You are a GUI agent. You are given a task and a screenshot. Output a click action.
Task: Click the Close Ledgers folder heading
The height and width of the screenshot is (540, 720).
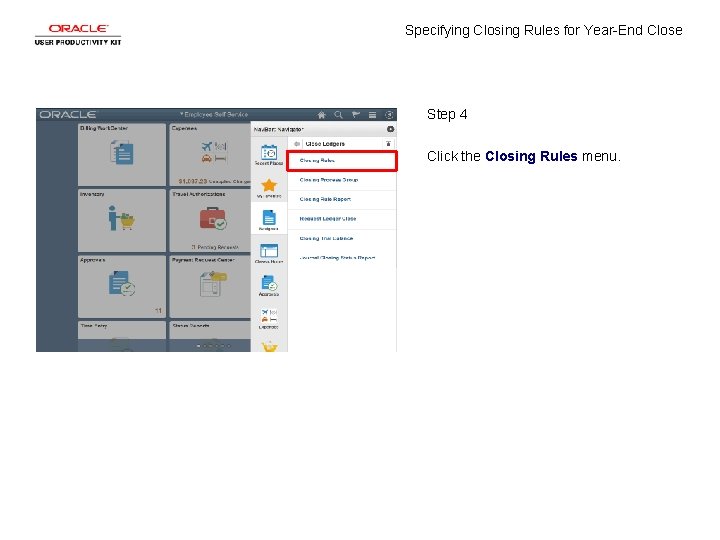pos(325,144)
